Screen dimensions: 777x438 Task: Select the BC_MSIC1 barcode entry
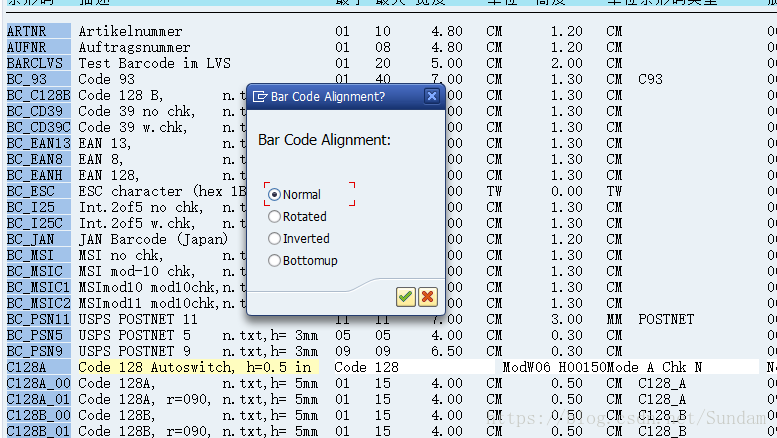[39, 287]
